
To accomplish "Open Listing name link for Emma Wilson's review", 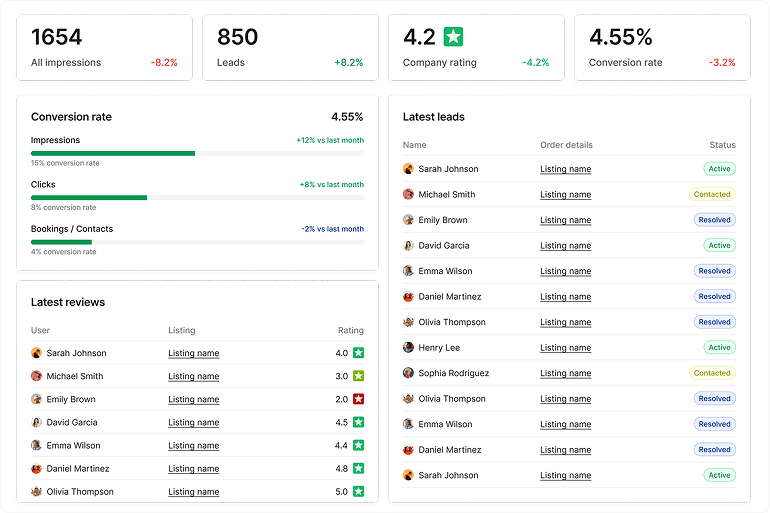I will 193,446.
